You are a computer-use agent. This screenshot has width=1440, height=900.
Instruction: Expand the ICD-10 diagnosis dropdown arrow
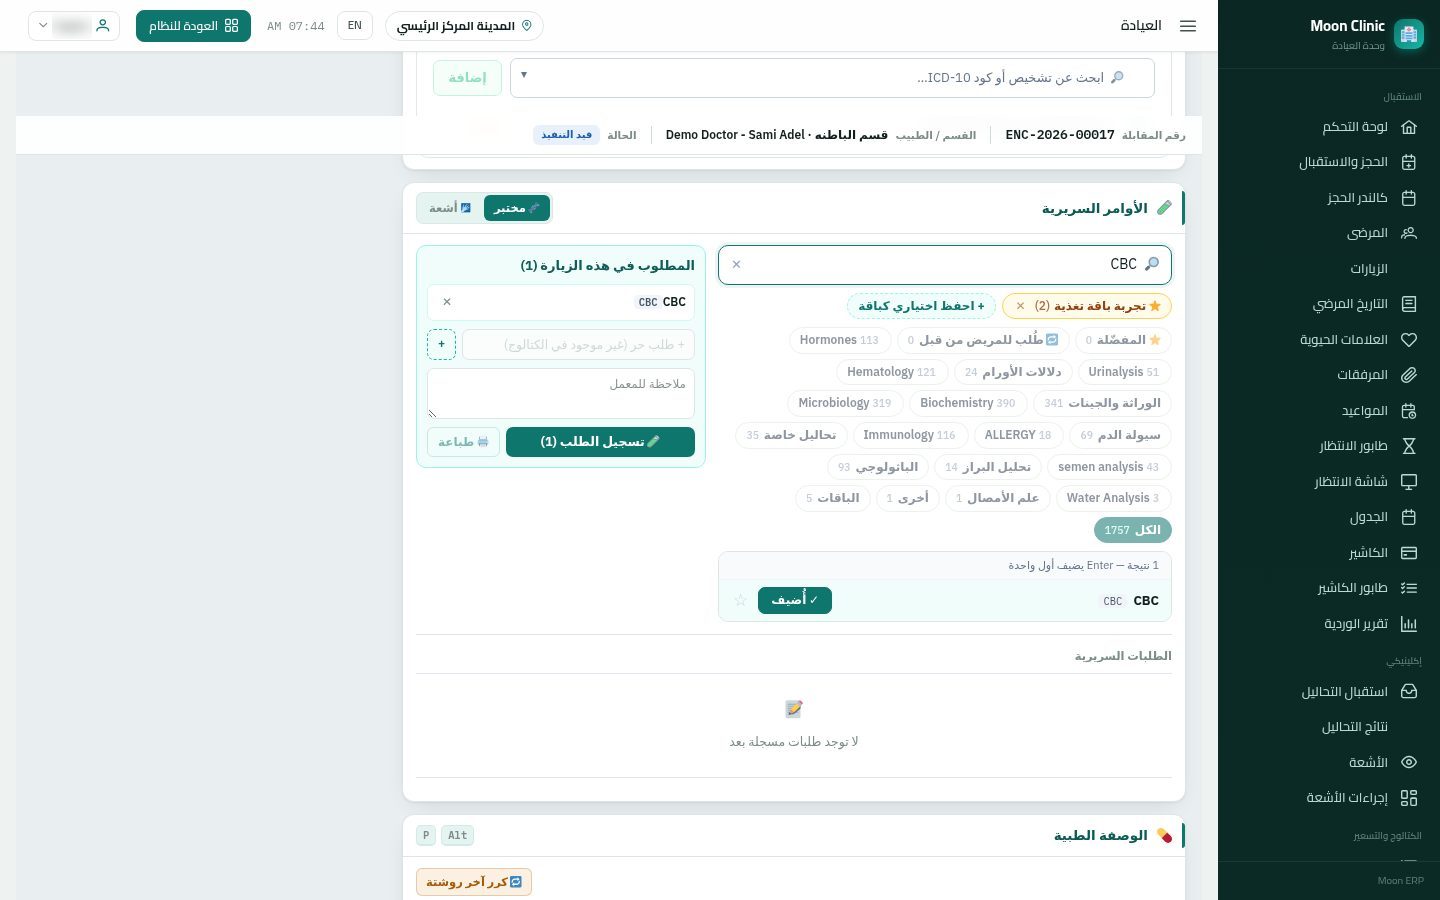[524, 75]
